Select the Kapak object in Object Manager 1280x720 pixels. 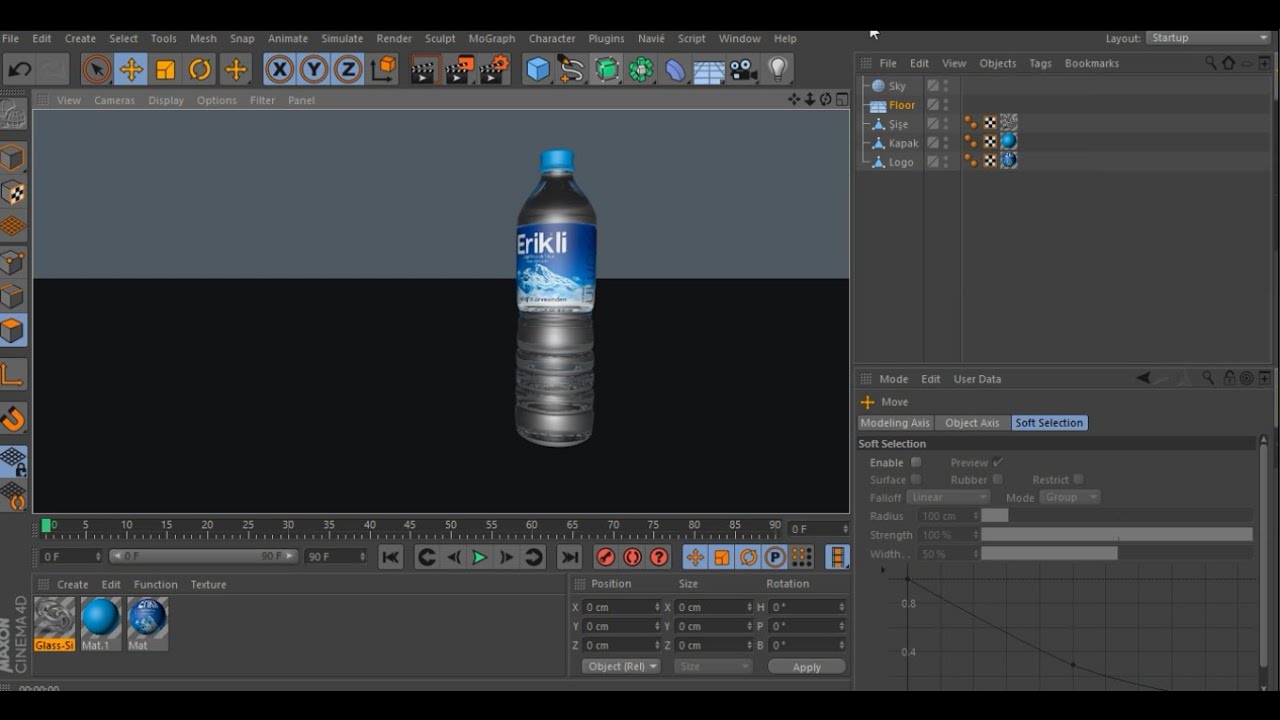[x=903, y=143]
